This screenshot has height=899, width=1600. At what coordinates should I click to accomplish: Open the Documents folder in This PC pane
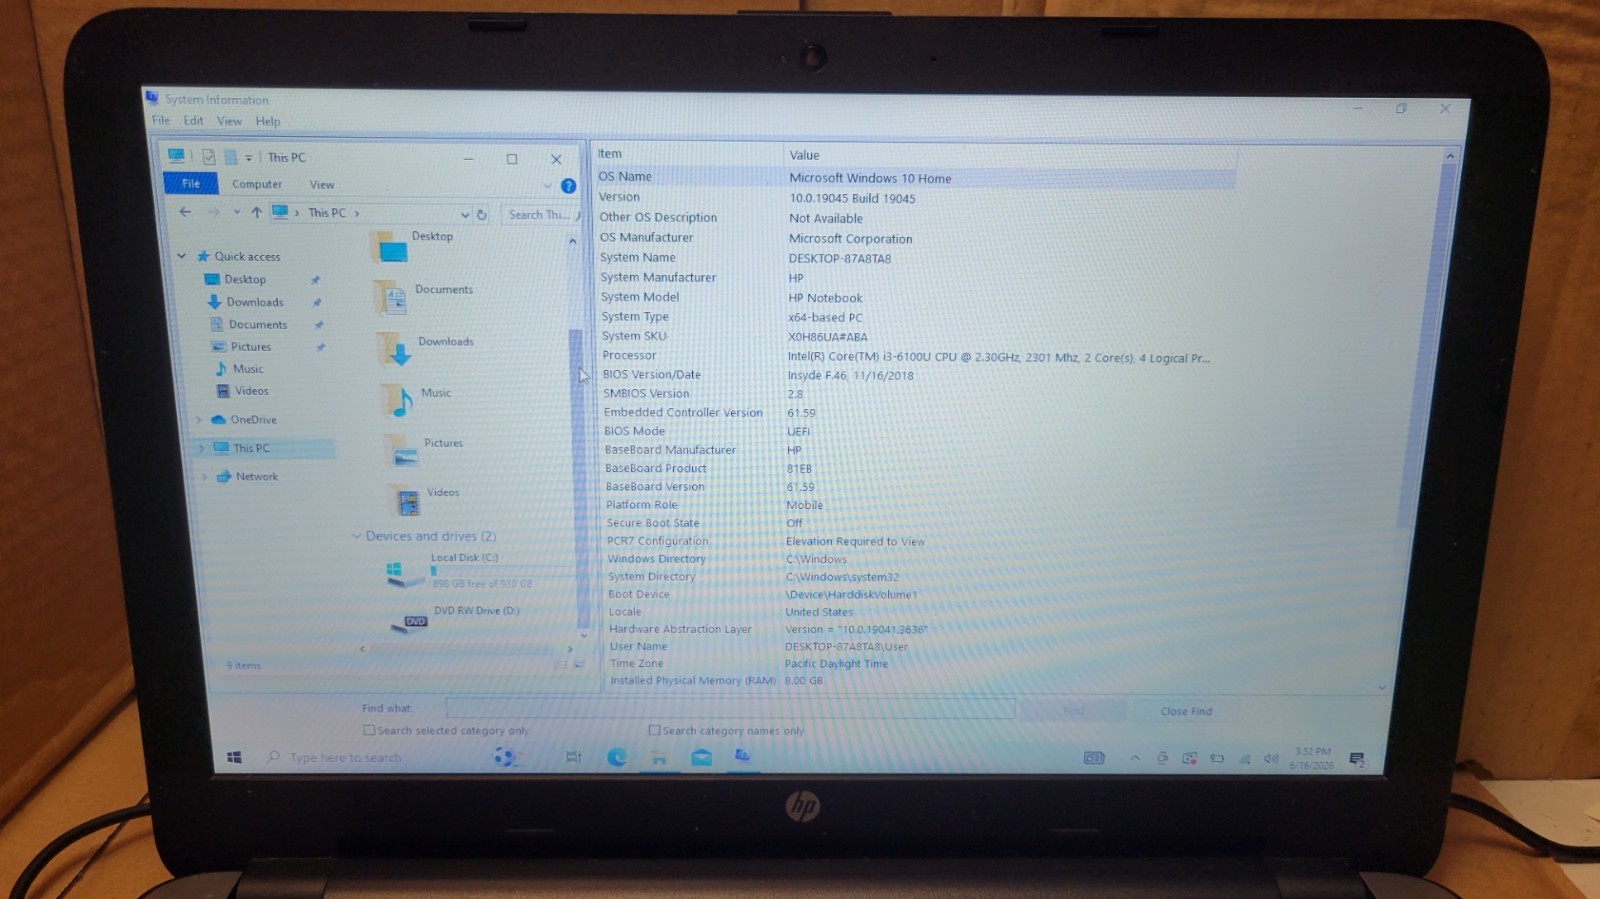pos(392,297)
